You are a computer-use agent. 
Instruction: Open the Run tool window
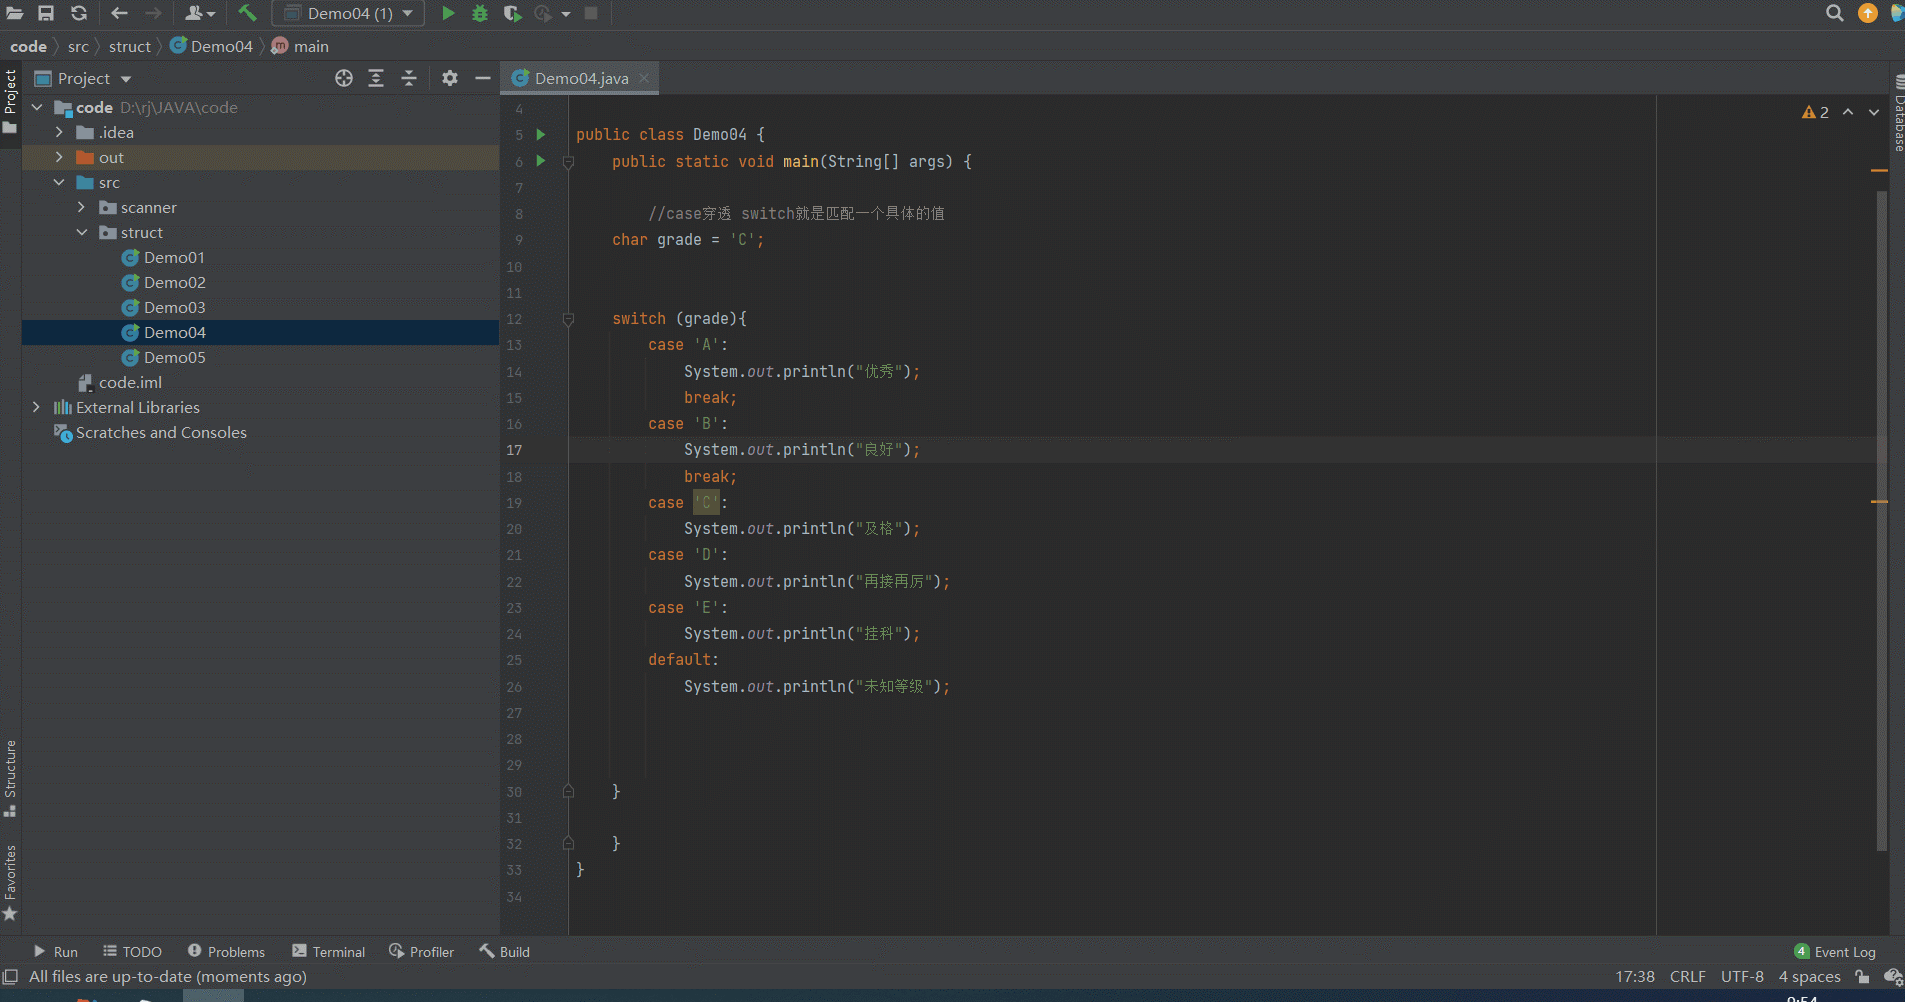[55, 951]
